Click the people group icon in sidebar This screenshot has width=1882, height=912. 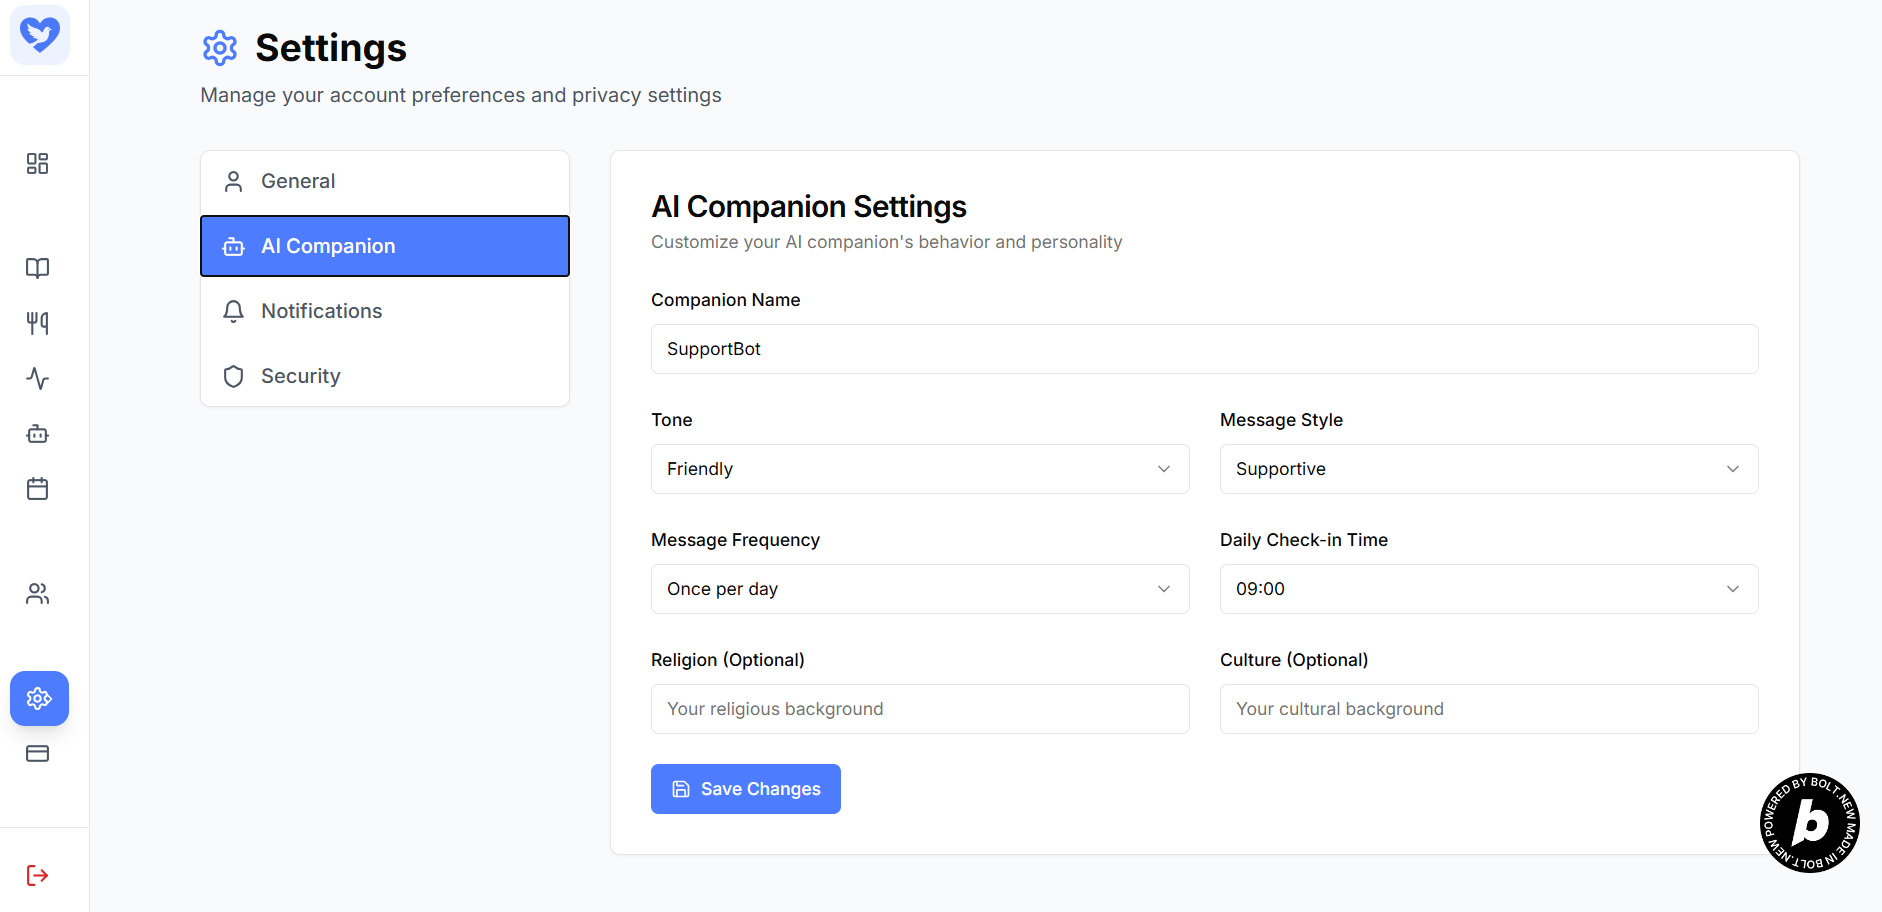click(38, 594)
